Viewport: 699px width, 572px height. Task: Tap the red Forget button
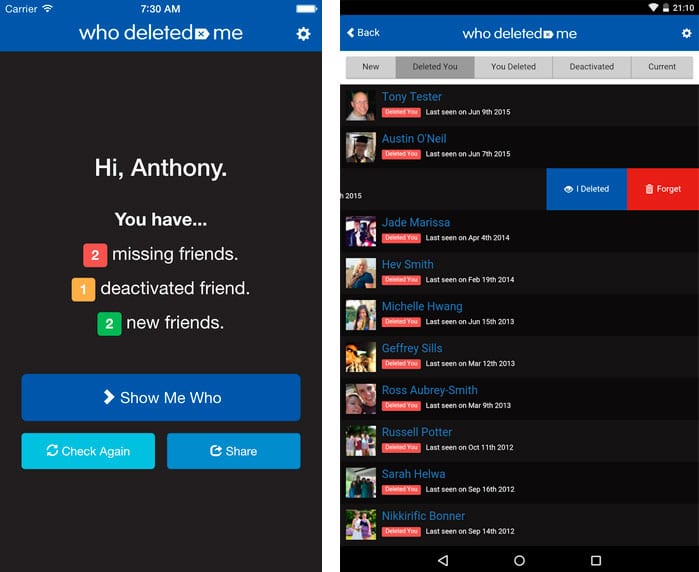tap(662, 189)
